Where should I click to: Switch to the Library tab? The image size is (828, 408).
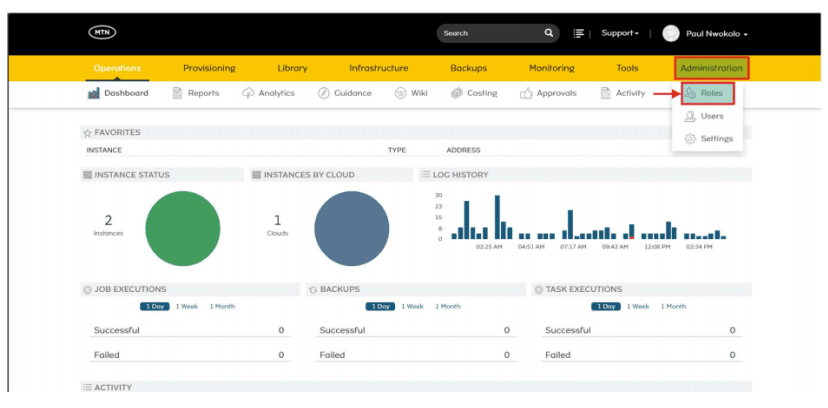(x=292, y=68)
